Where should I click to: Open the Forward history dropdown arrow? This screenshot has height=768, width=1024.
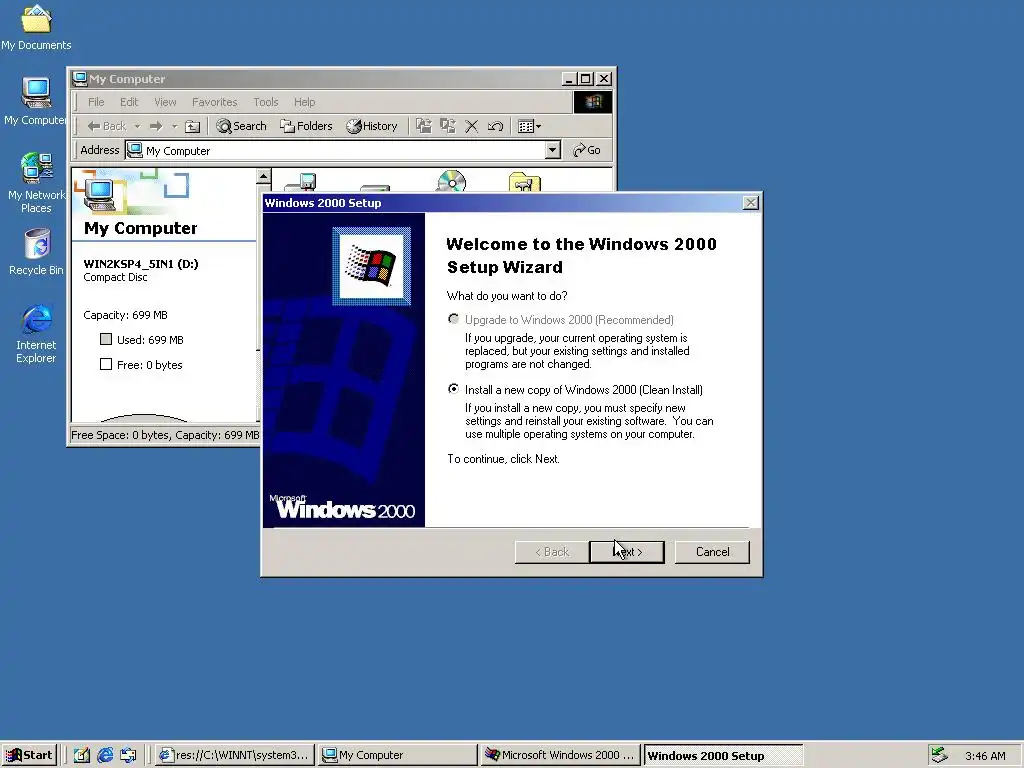[174, 126]
